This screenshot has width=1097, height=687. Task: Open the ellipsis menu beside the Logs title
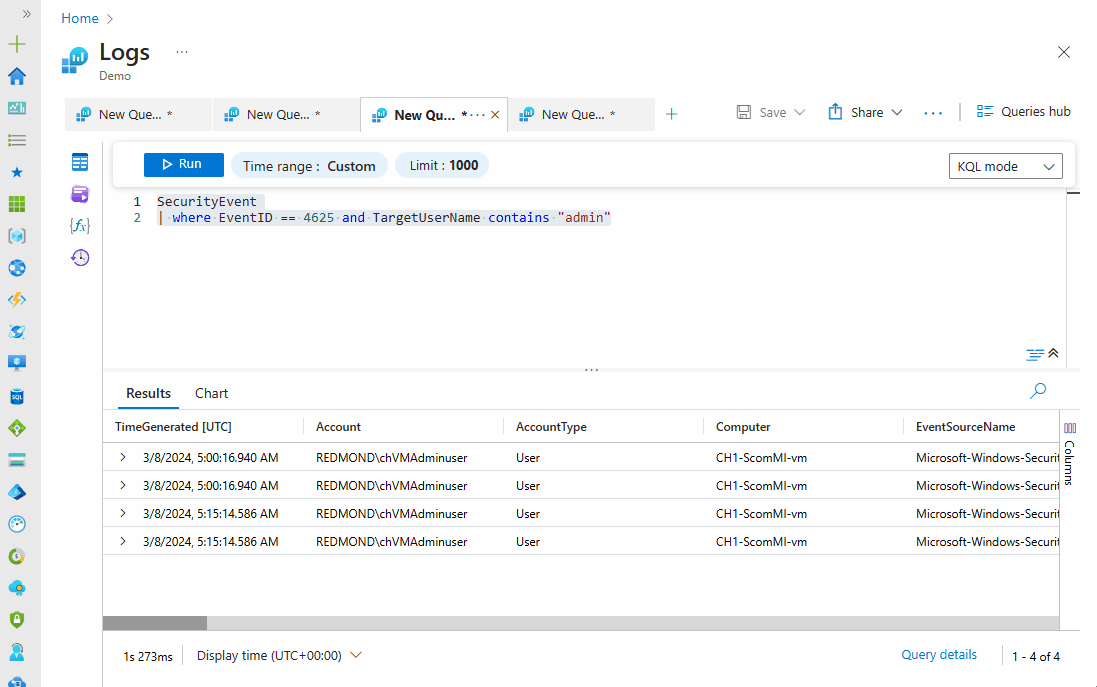pyautogui.click(x=182, y=52)
